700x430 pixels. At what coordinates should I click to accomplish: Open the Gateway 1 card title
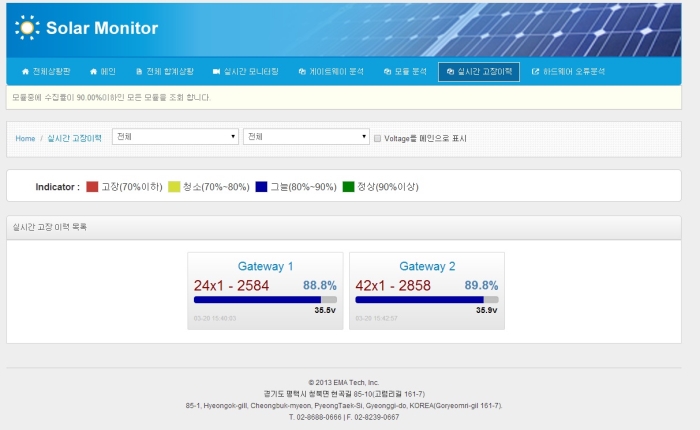point(265,266)
